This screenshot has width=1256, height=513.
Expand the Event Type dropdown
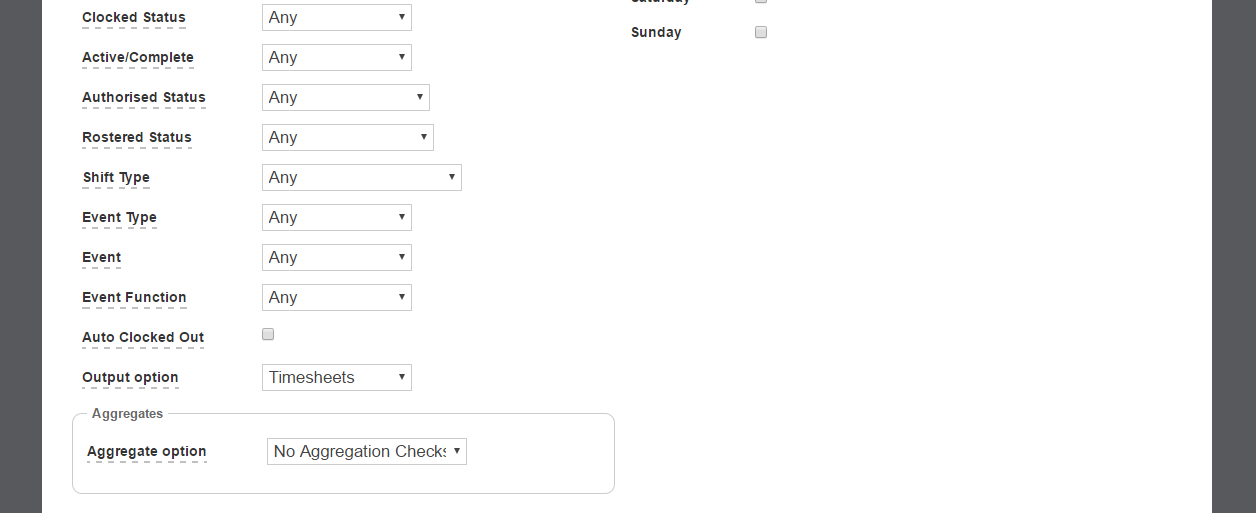337,217
